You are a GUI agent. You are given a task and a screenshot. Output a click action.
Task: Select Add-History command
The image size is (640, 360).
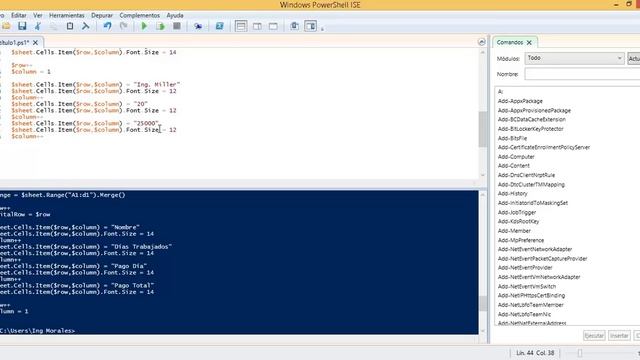coord(512,193)
